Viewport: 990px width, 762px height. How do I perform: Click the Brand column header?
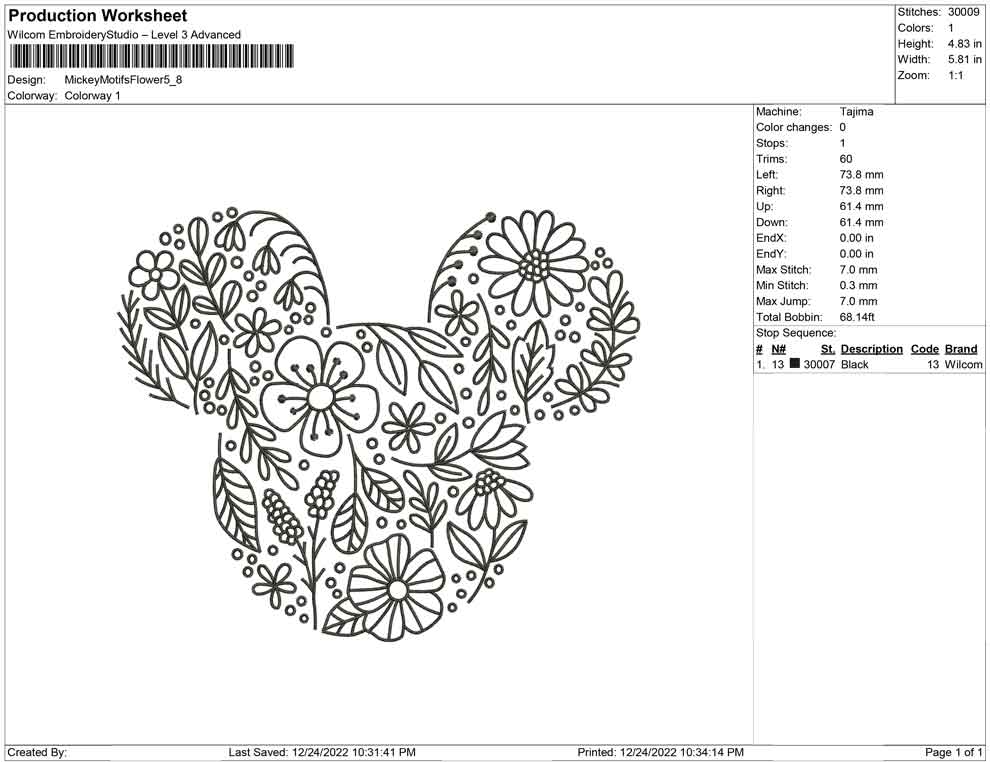pyautogui.click(x=961, y=349)
